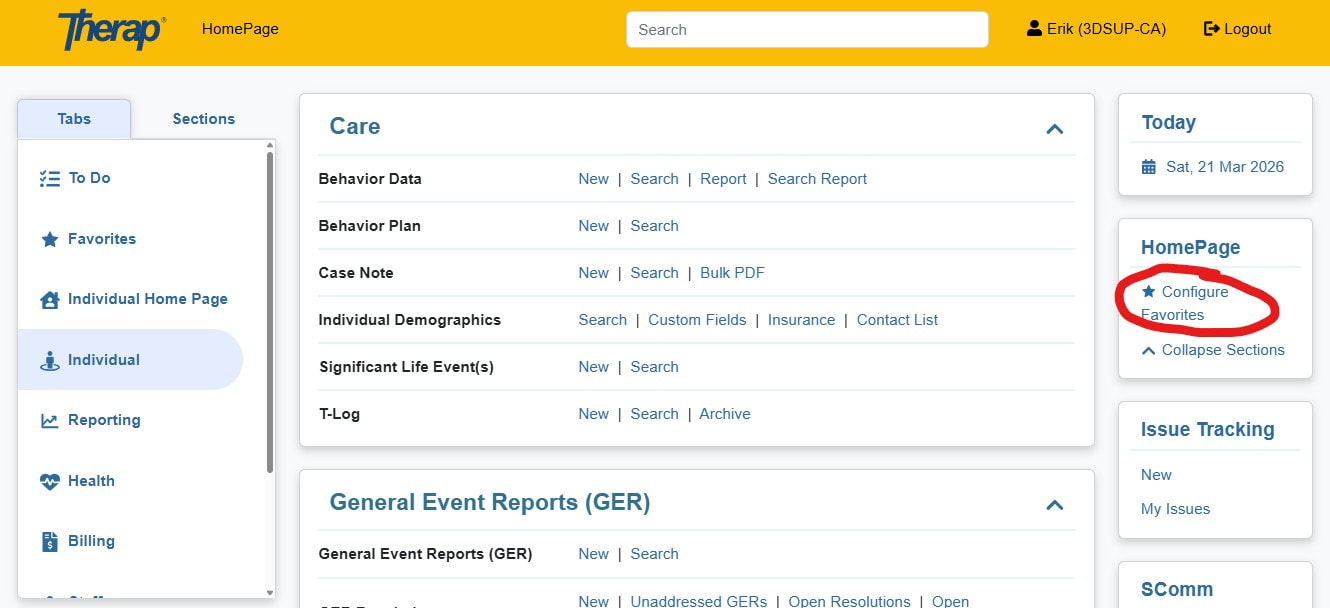Click the Logout button
The height and width of the screenshot is (608, 1330).
tap(1237, 29)
